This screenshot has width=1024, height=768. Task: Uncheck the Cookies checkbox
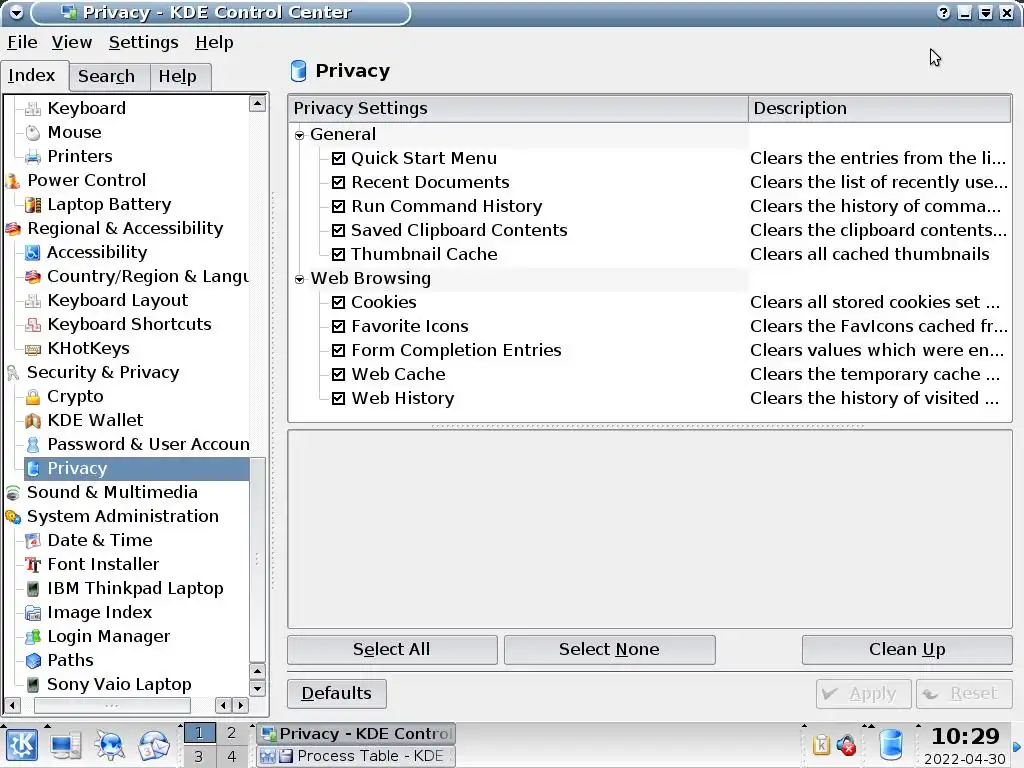[x=338, y=302]
